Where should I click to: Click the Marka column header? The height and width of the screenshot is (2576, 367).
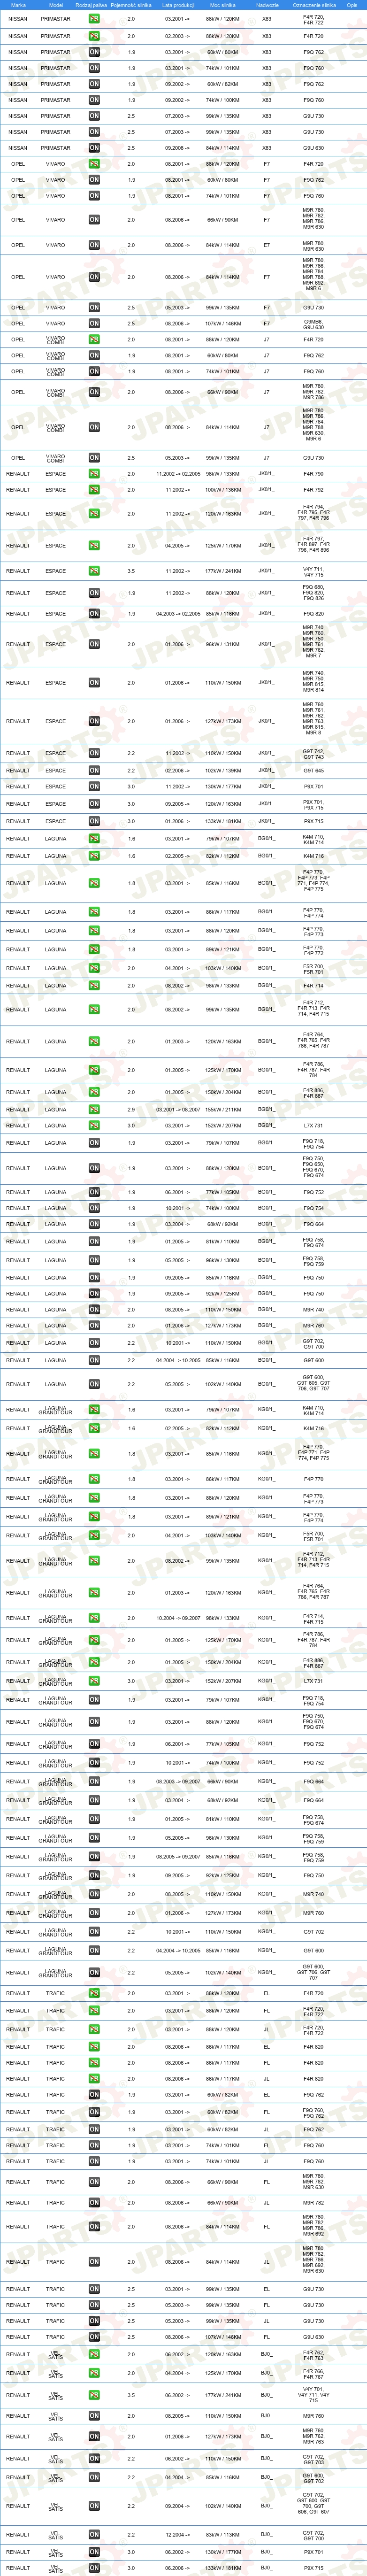click(18, 5)
